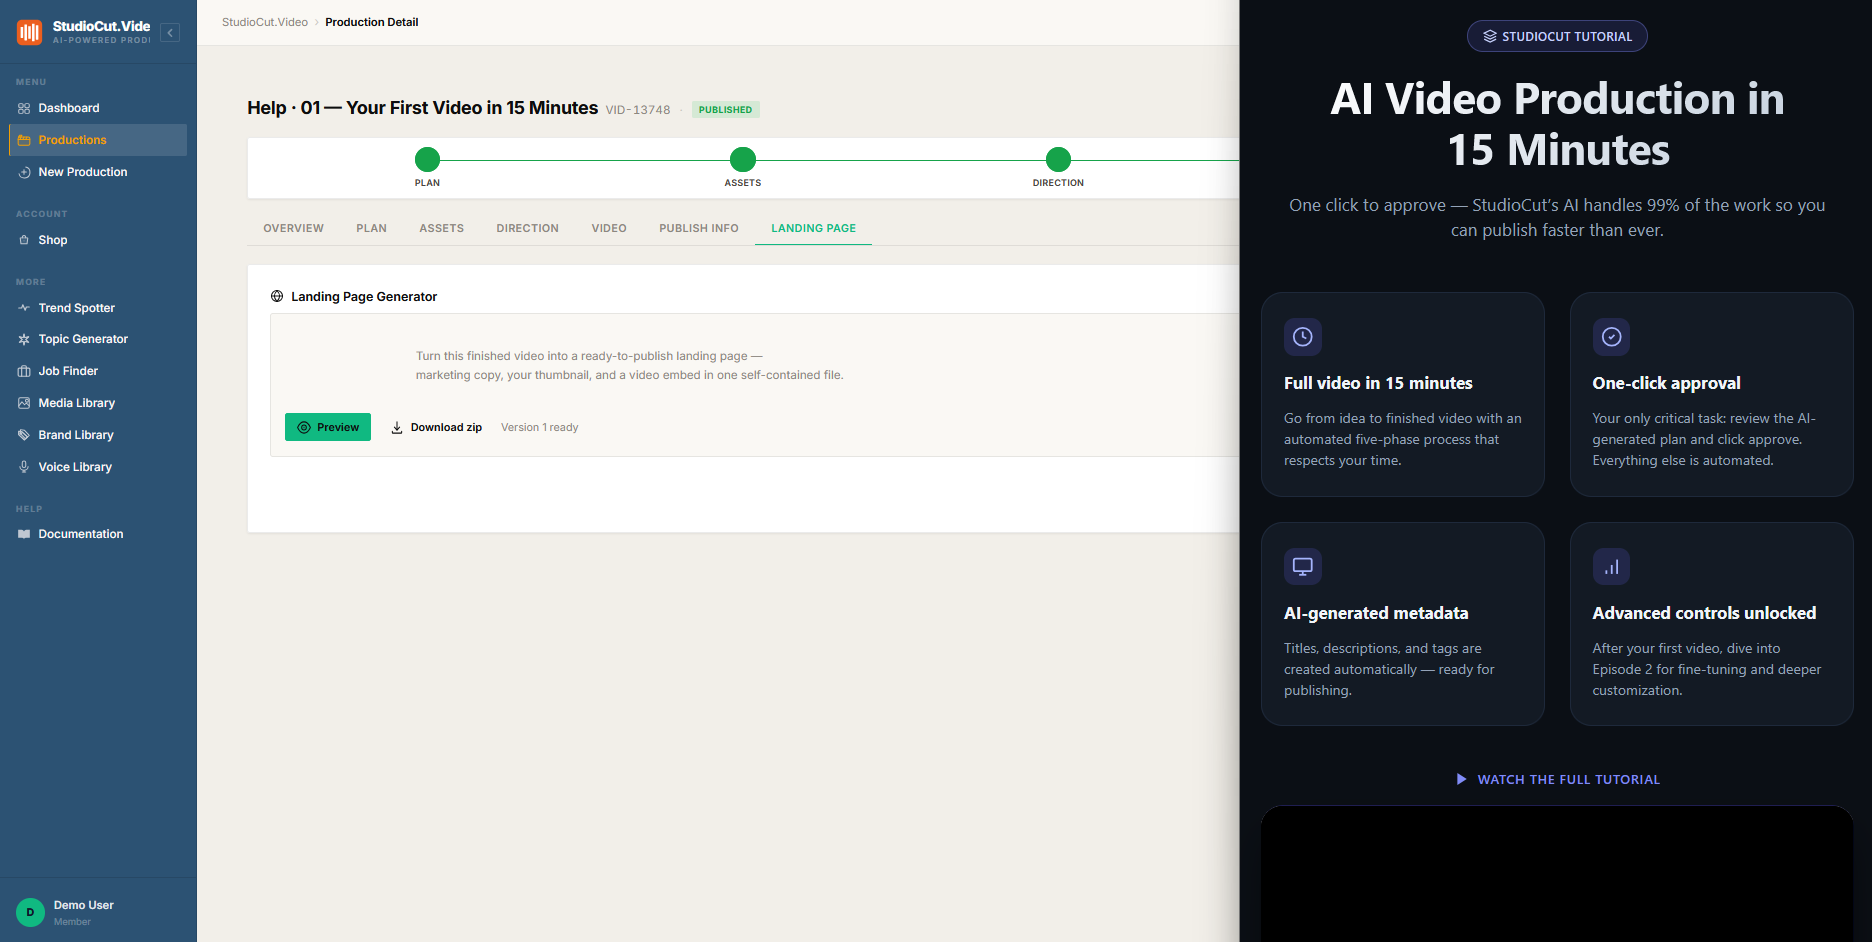Viewport: 1872px width, 942px height.
Task: Click the Media Library image icon
Action: pyautogui.click(x=24, y=403)
